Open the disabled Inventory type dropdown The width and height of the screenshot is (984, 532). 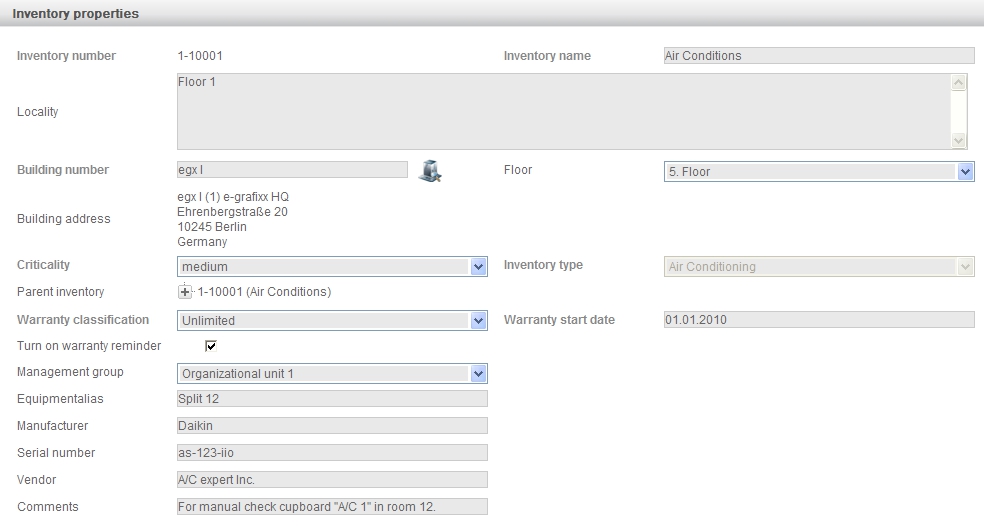[819, 267]
